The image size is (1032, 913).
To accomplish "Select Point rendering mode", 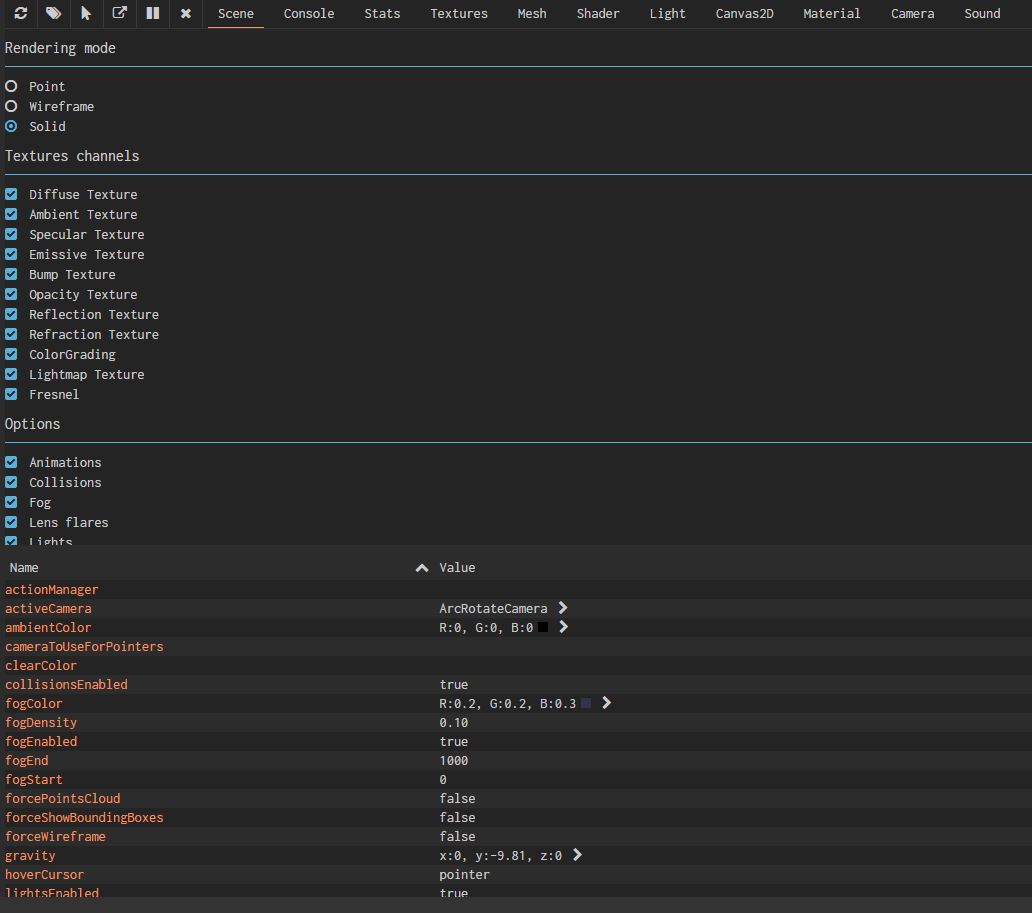I will pos(11,86).
